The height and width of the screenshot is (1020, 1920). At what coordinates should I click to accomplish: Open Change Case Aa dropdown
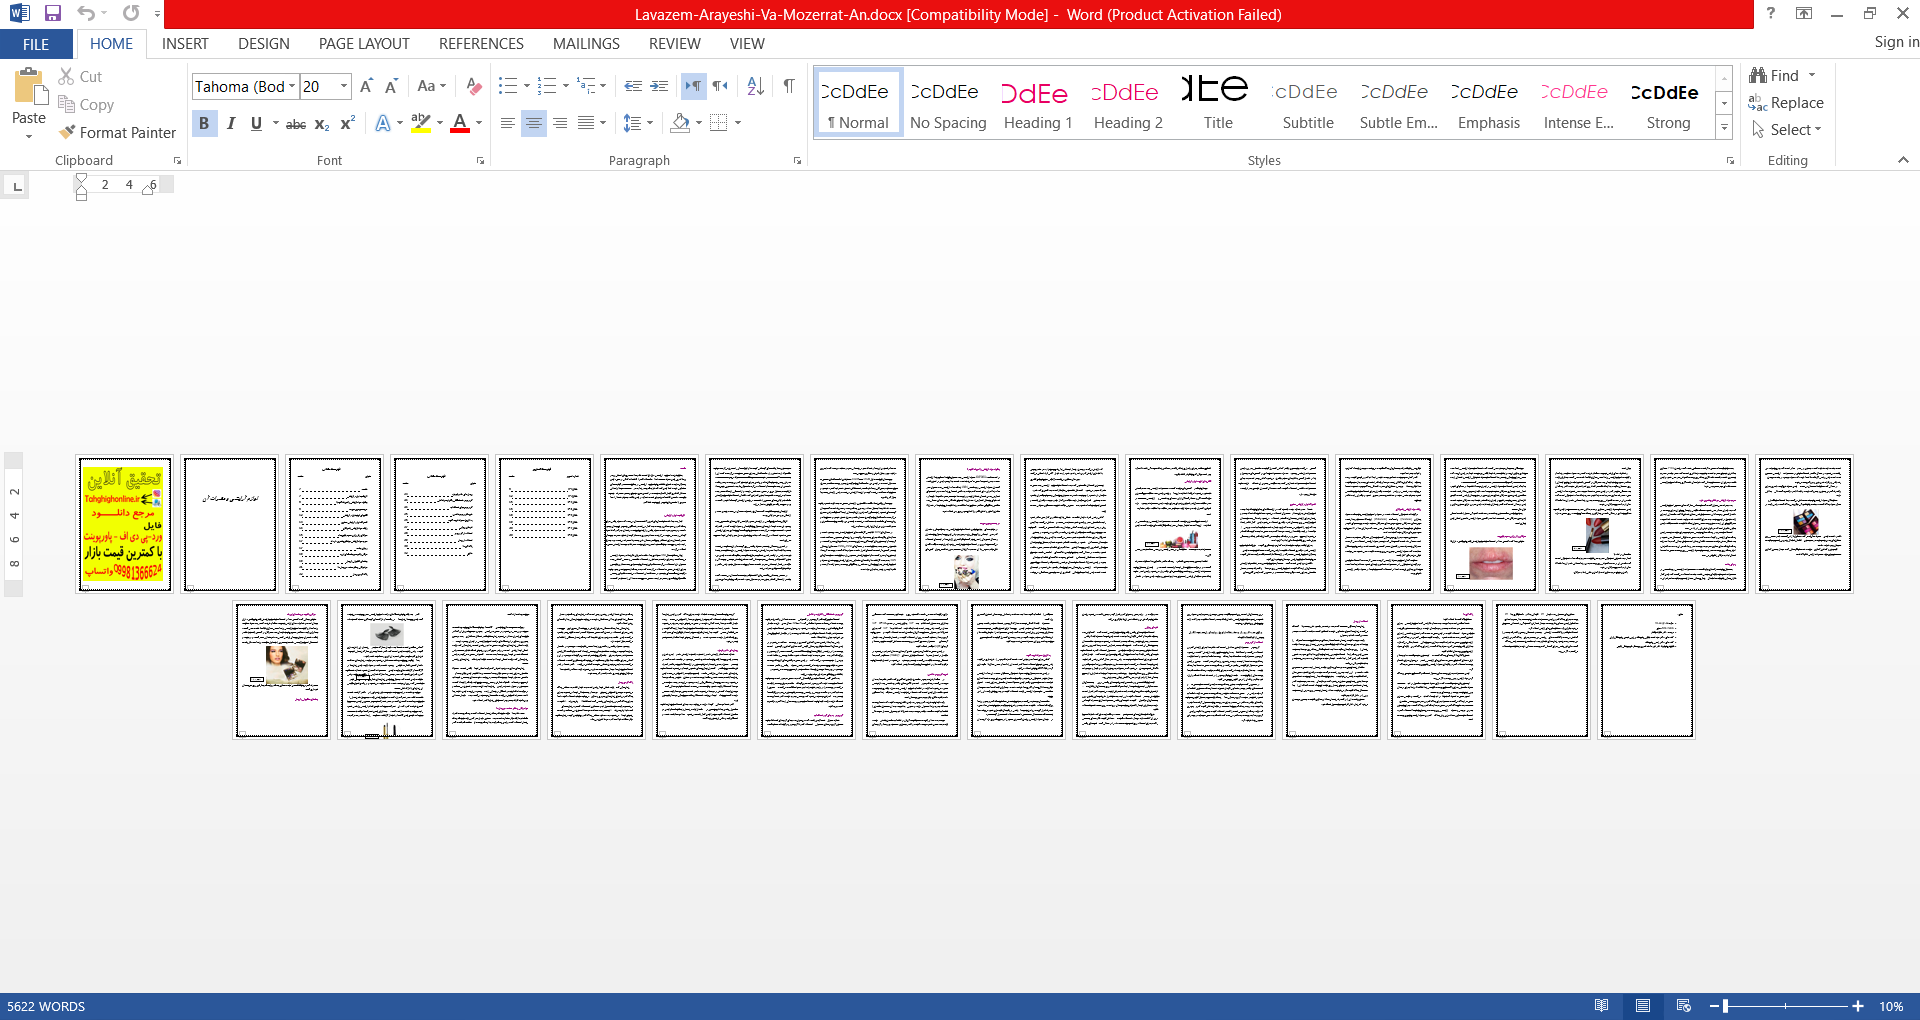click(432, 87)
